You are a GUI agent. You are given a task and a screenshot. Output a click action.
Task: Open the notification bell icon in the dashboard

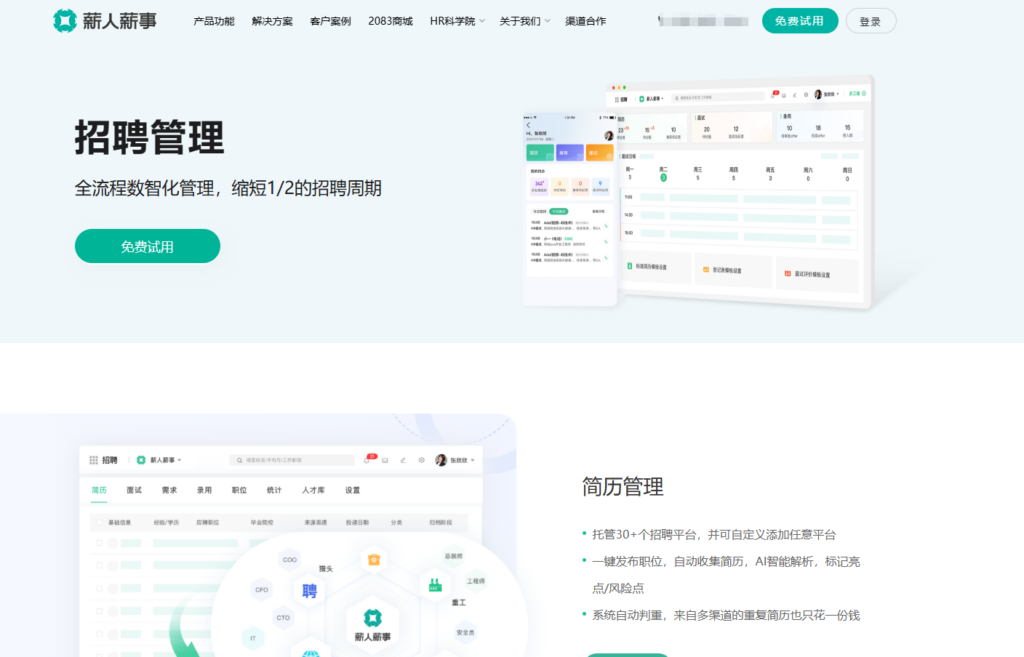pyautogui.click(x=366, y=459)
